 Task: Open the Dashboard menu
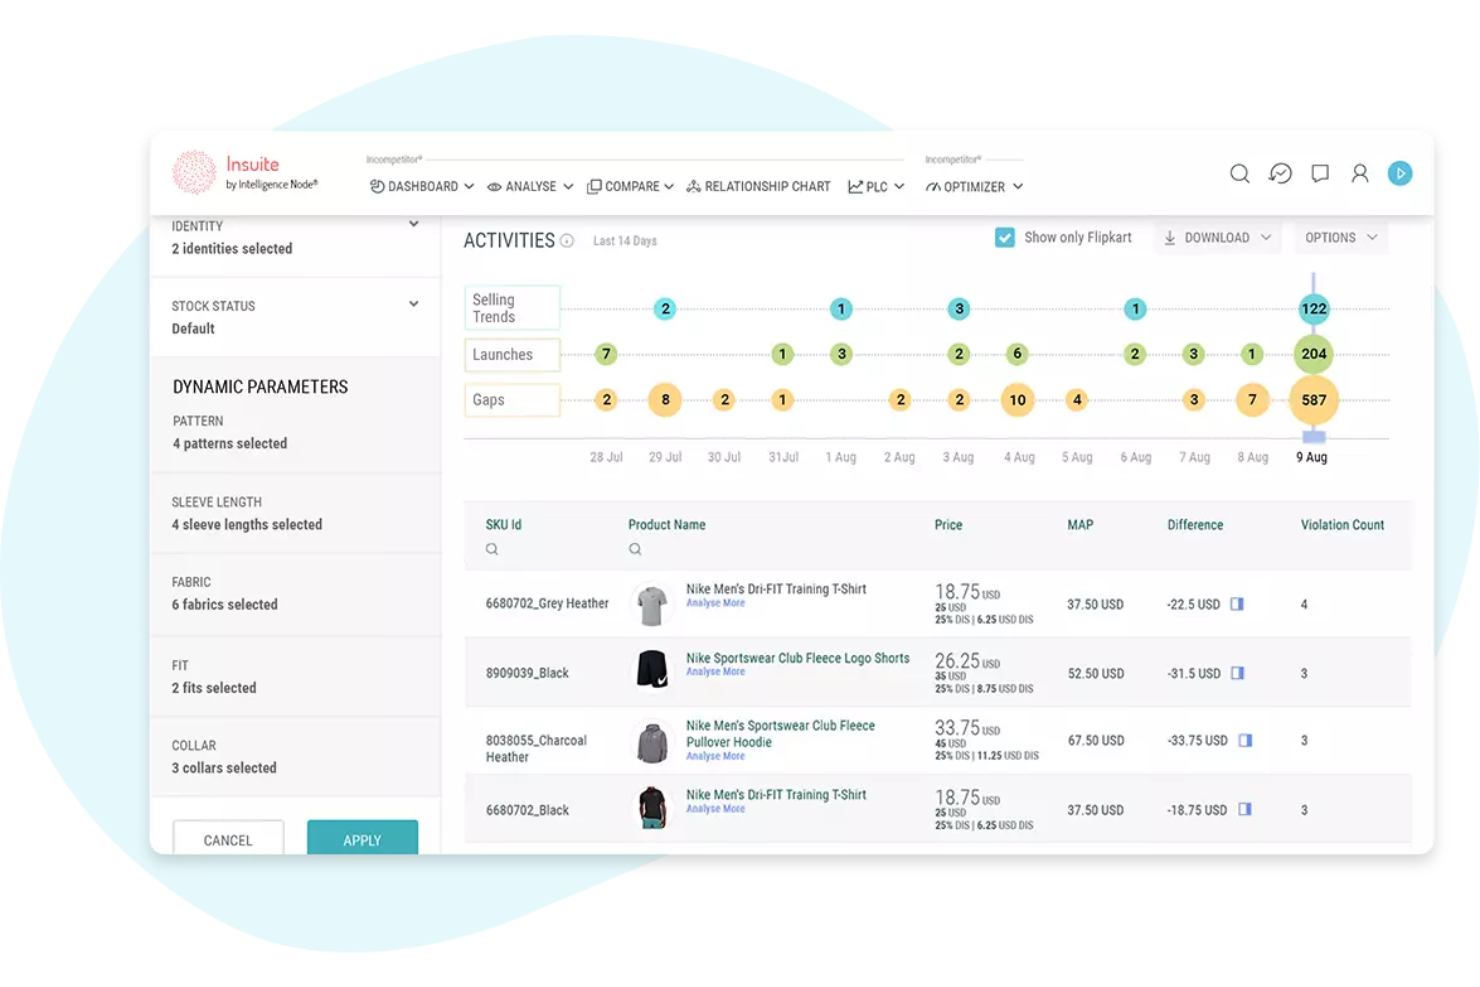click(x=422, y=186)
